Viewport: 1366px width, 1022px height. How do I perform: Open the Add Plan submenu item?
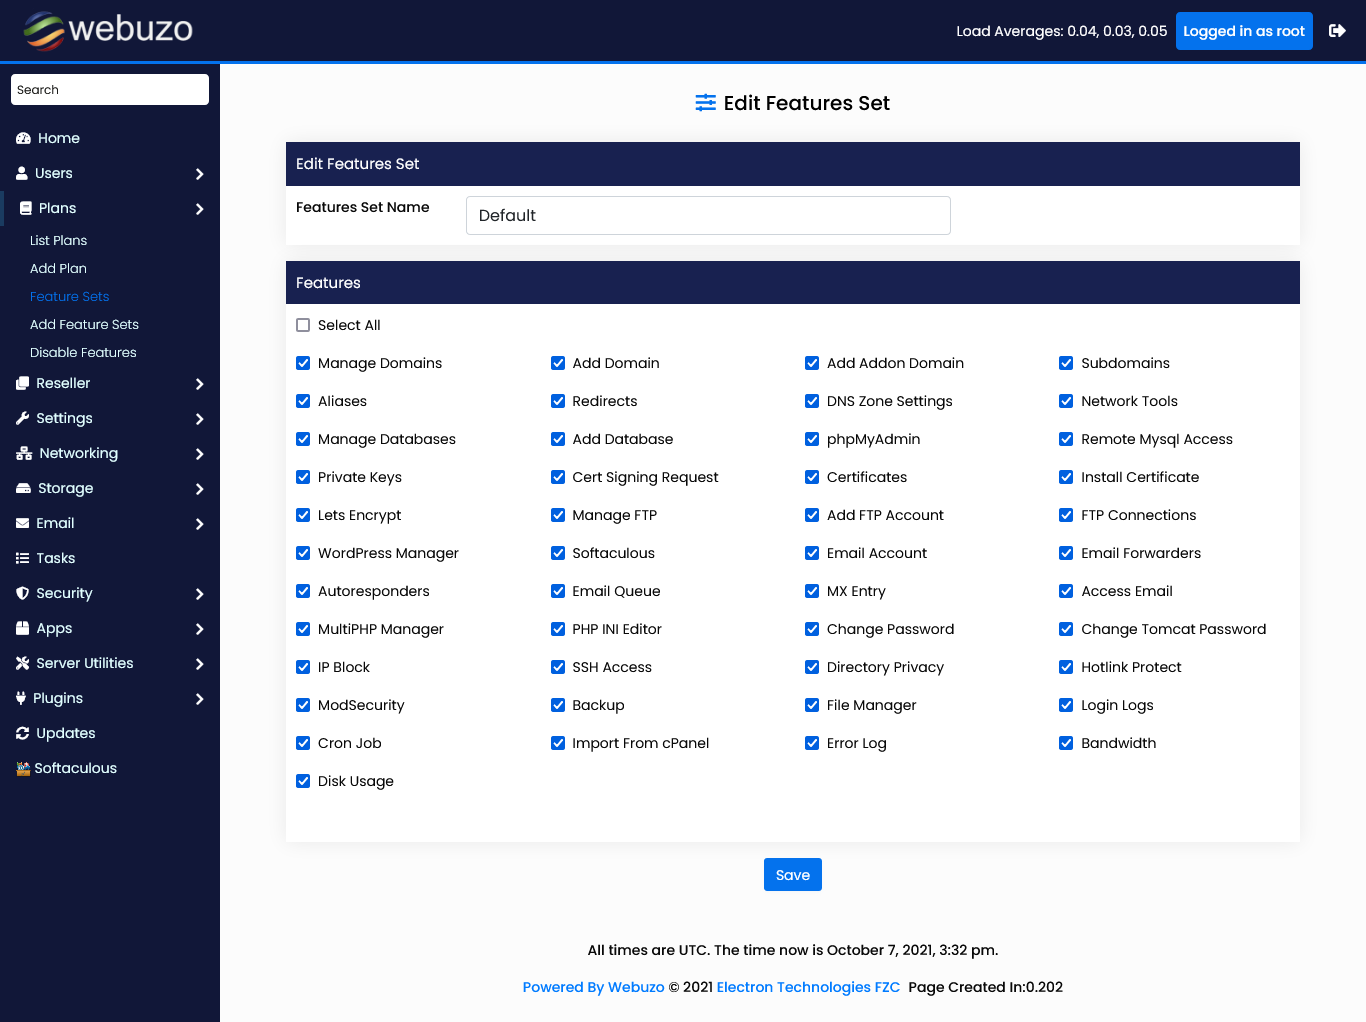click(x=58, y=269)
